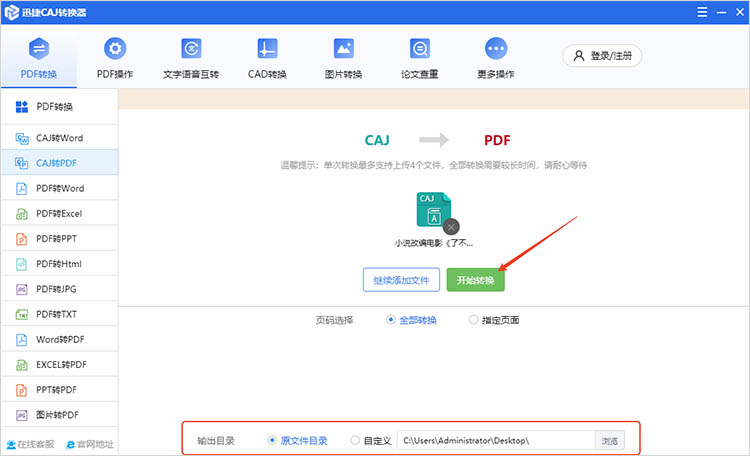Click the CAJ转Word row icon
This screenshot has width=750, height=456.
point(22,138)
